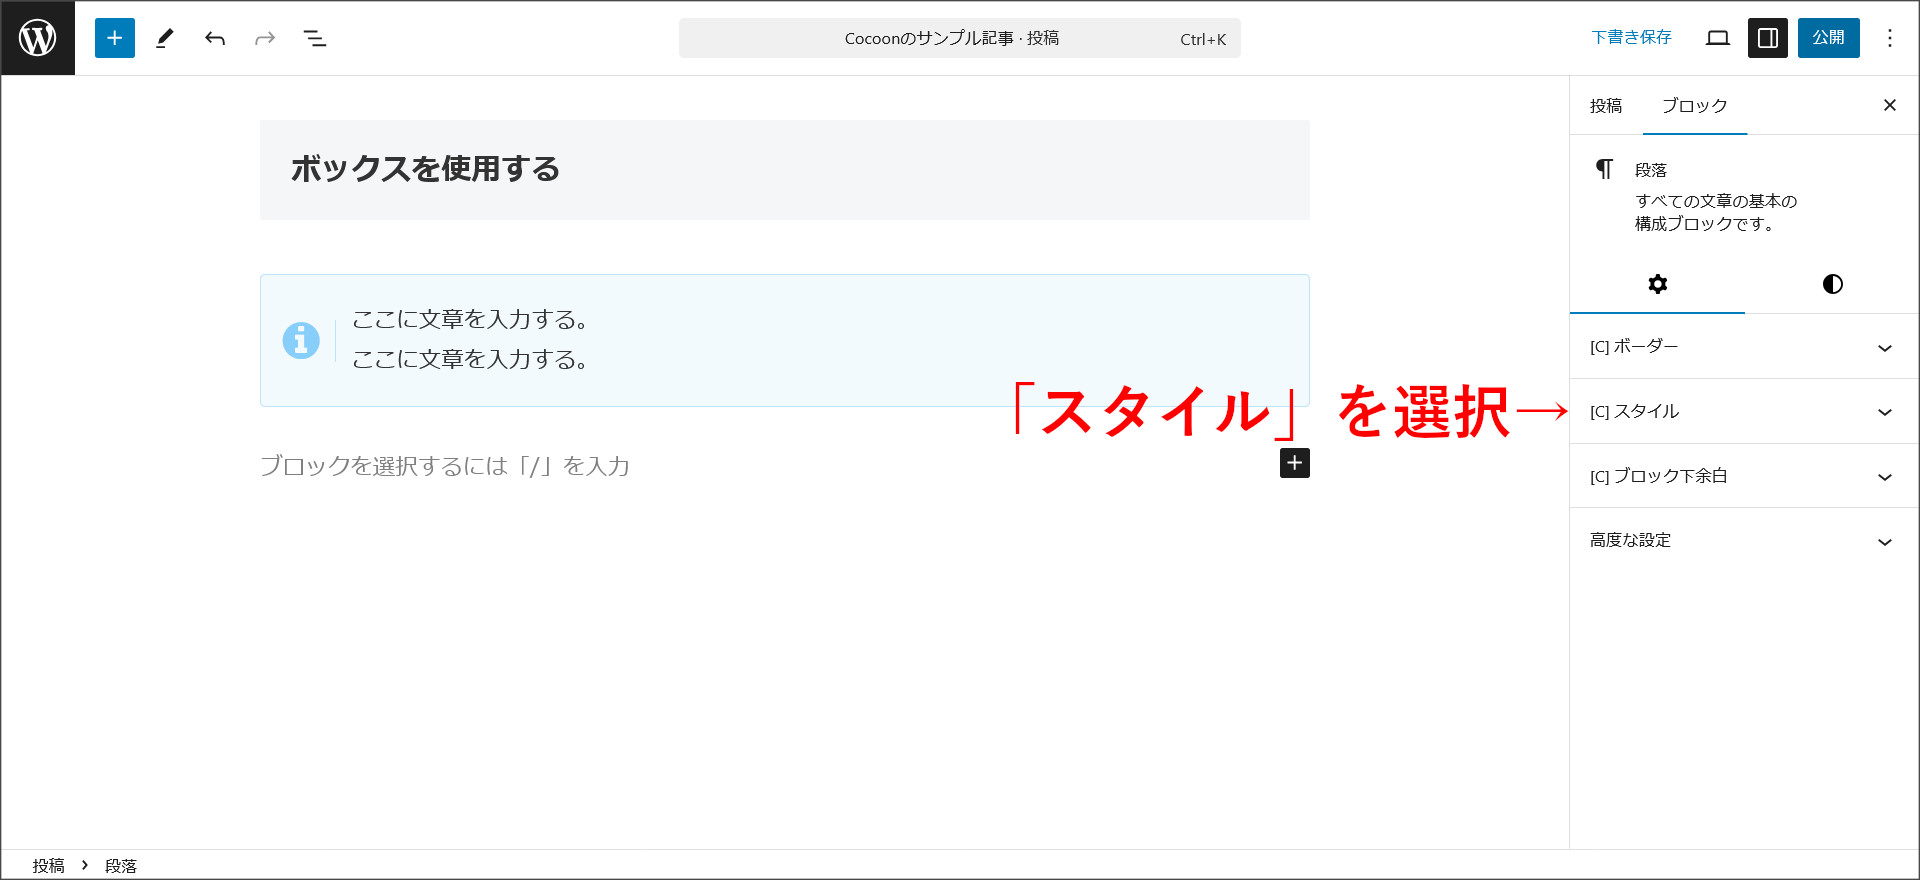Click the WordPress logo icon
Image resolution: width=1920 pixels, height=880 pixels.
(38, 38)
